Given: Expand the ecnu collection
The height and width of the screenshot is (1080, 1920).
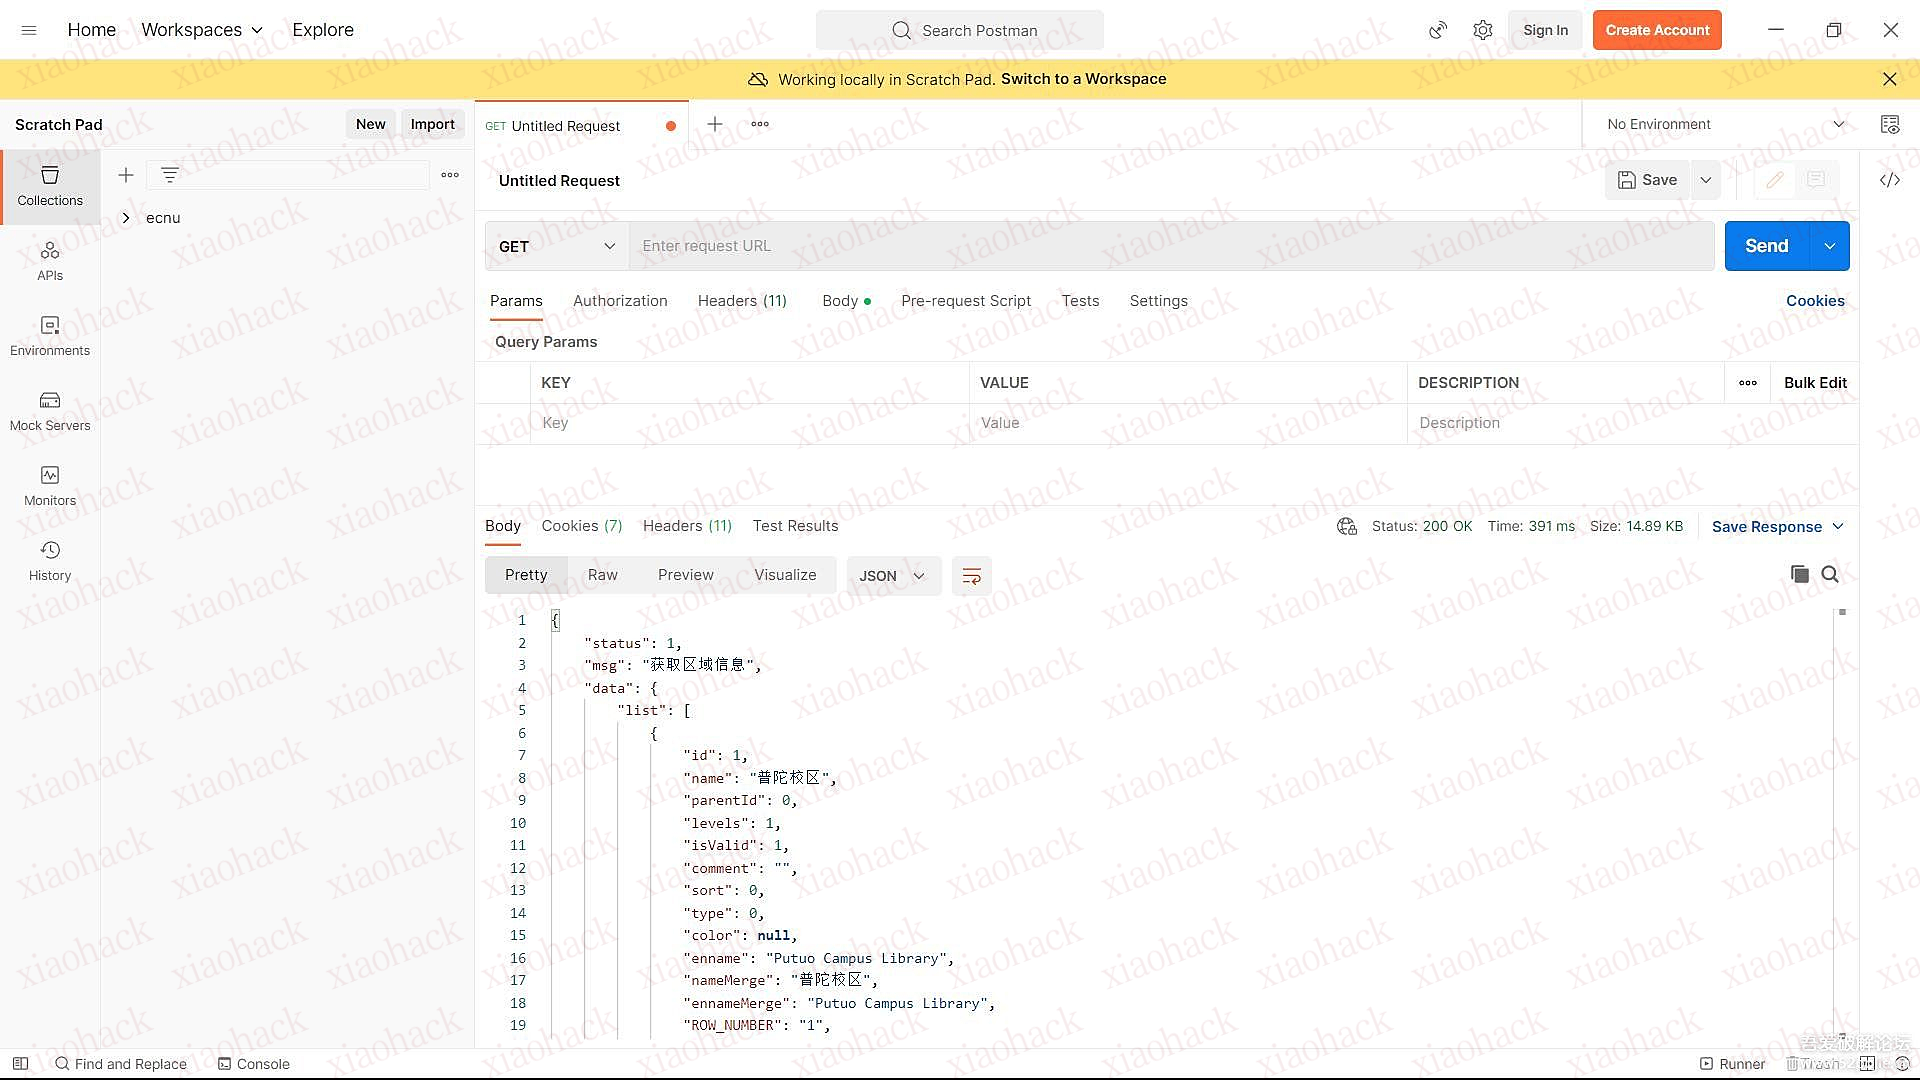Looking at the screenshot, I should tap(126, 218).
